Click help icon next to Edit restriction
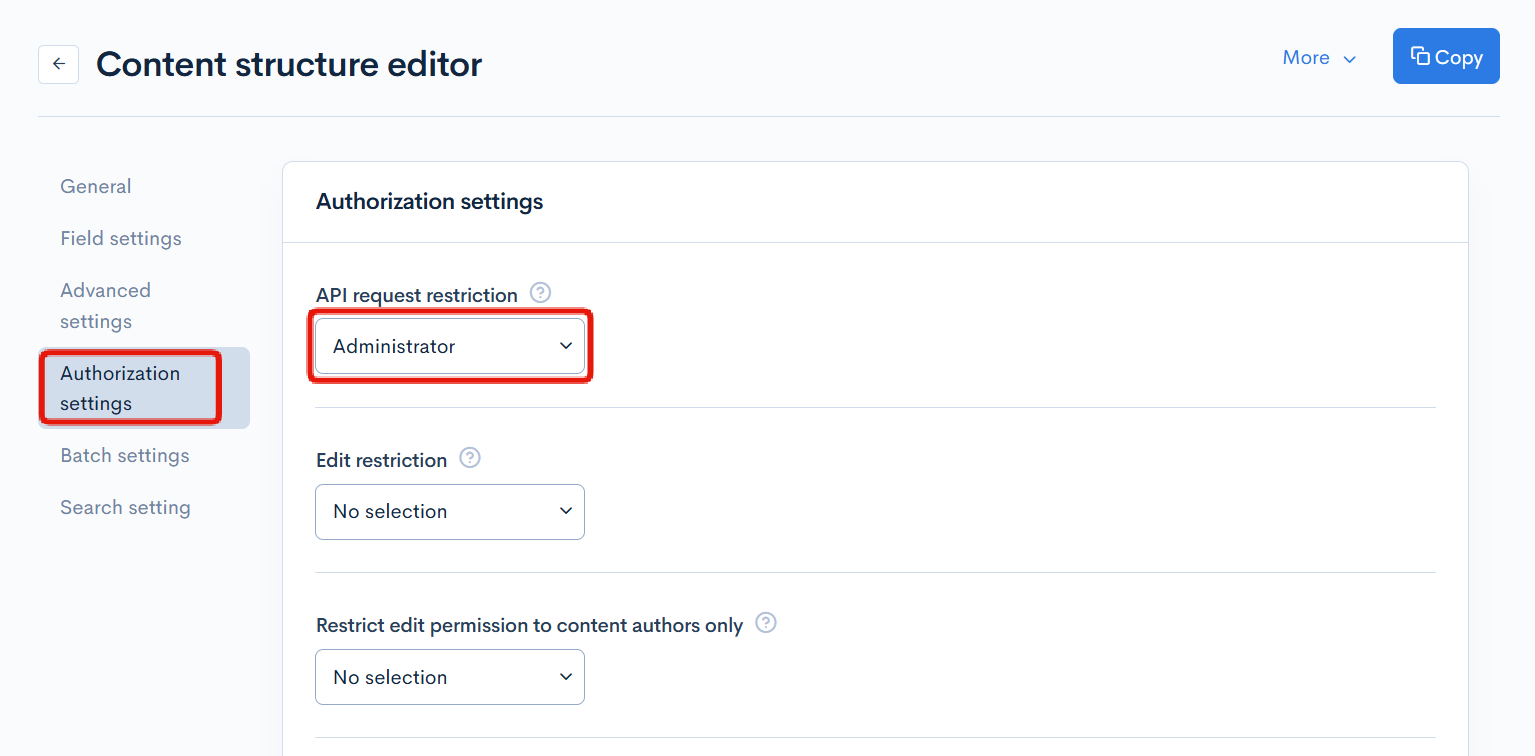This screenshot has width=1535, height=756. pyautogui.click(x=469, y=458)
